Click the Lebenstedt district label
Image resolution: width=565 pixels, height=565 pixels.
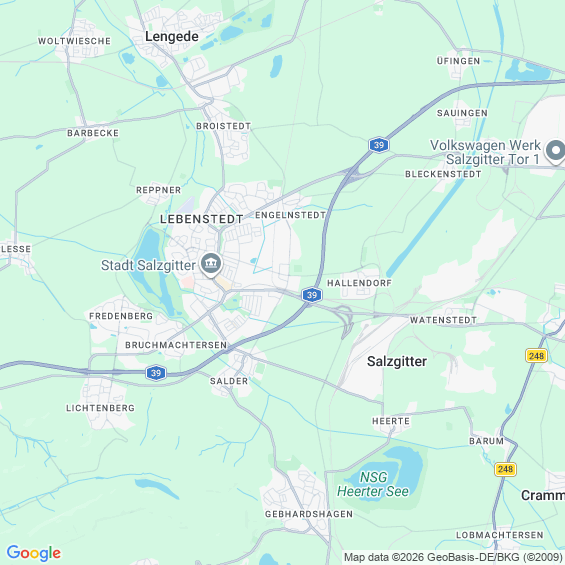point(201,219)
